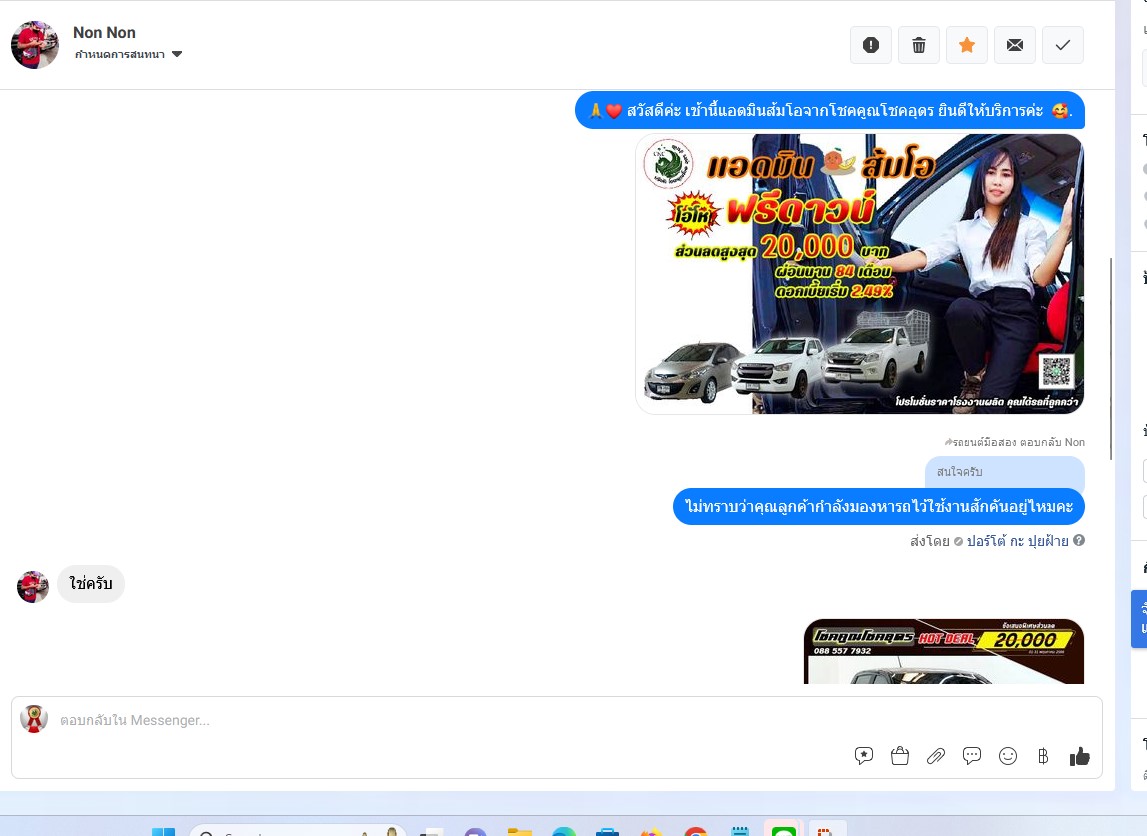Attach a file with paperclip icon
The width and height of the screenshot is (1147, 836).
(x=936, y=756)
